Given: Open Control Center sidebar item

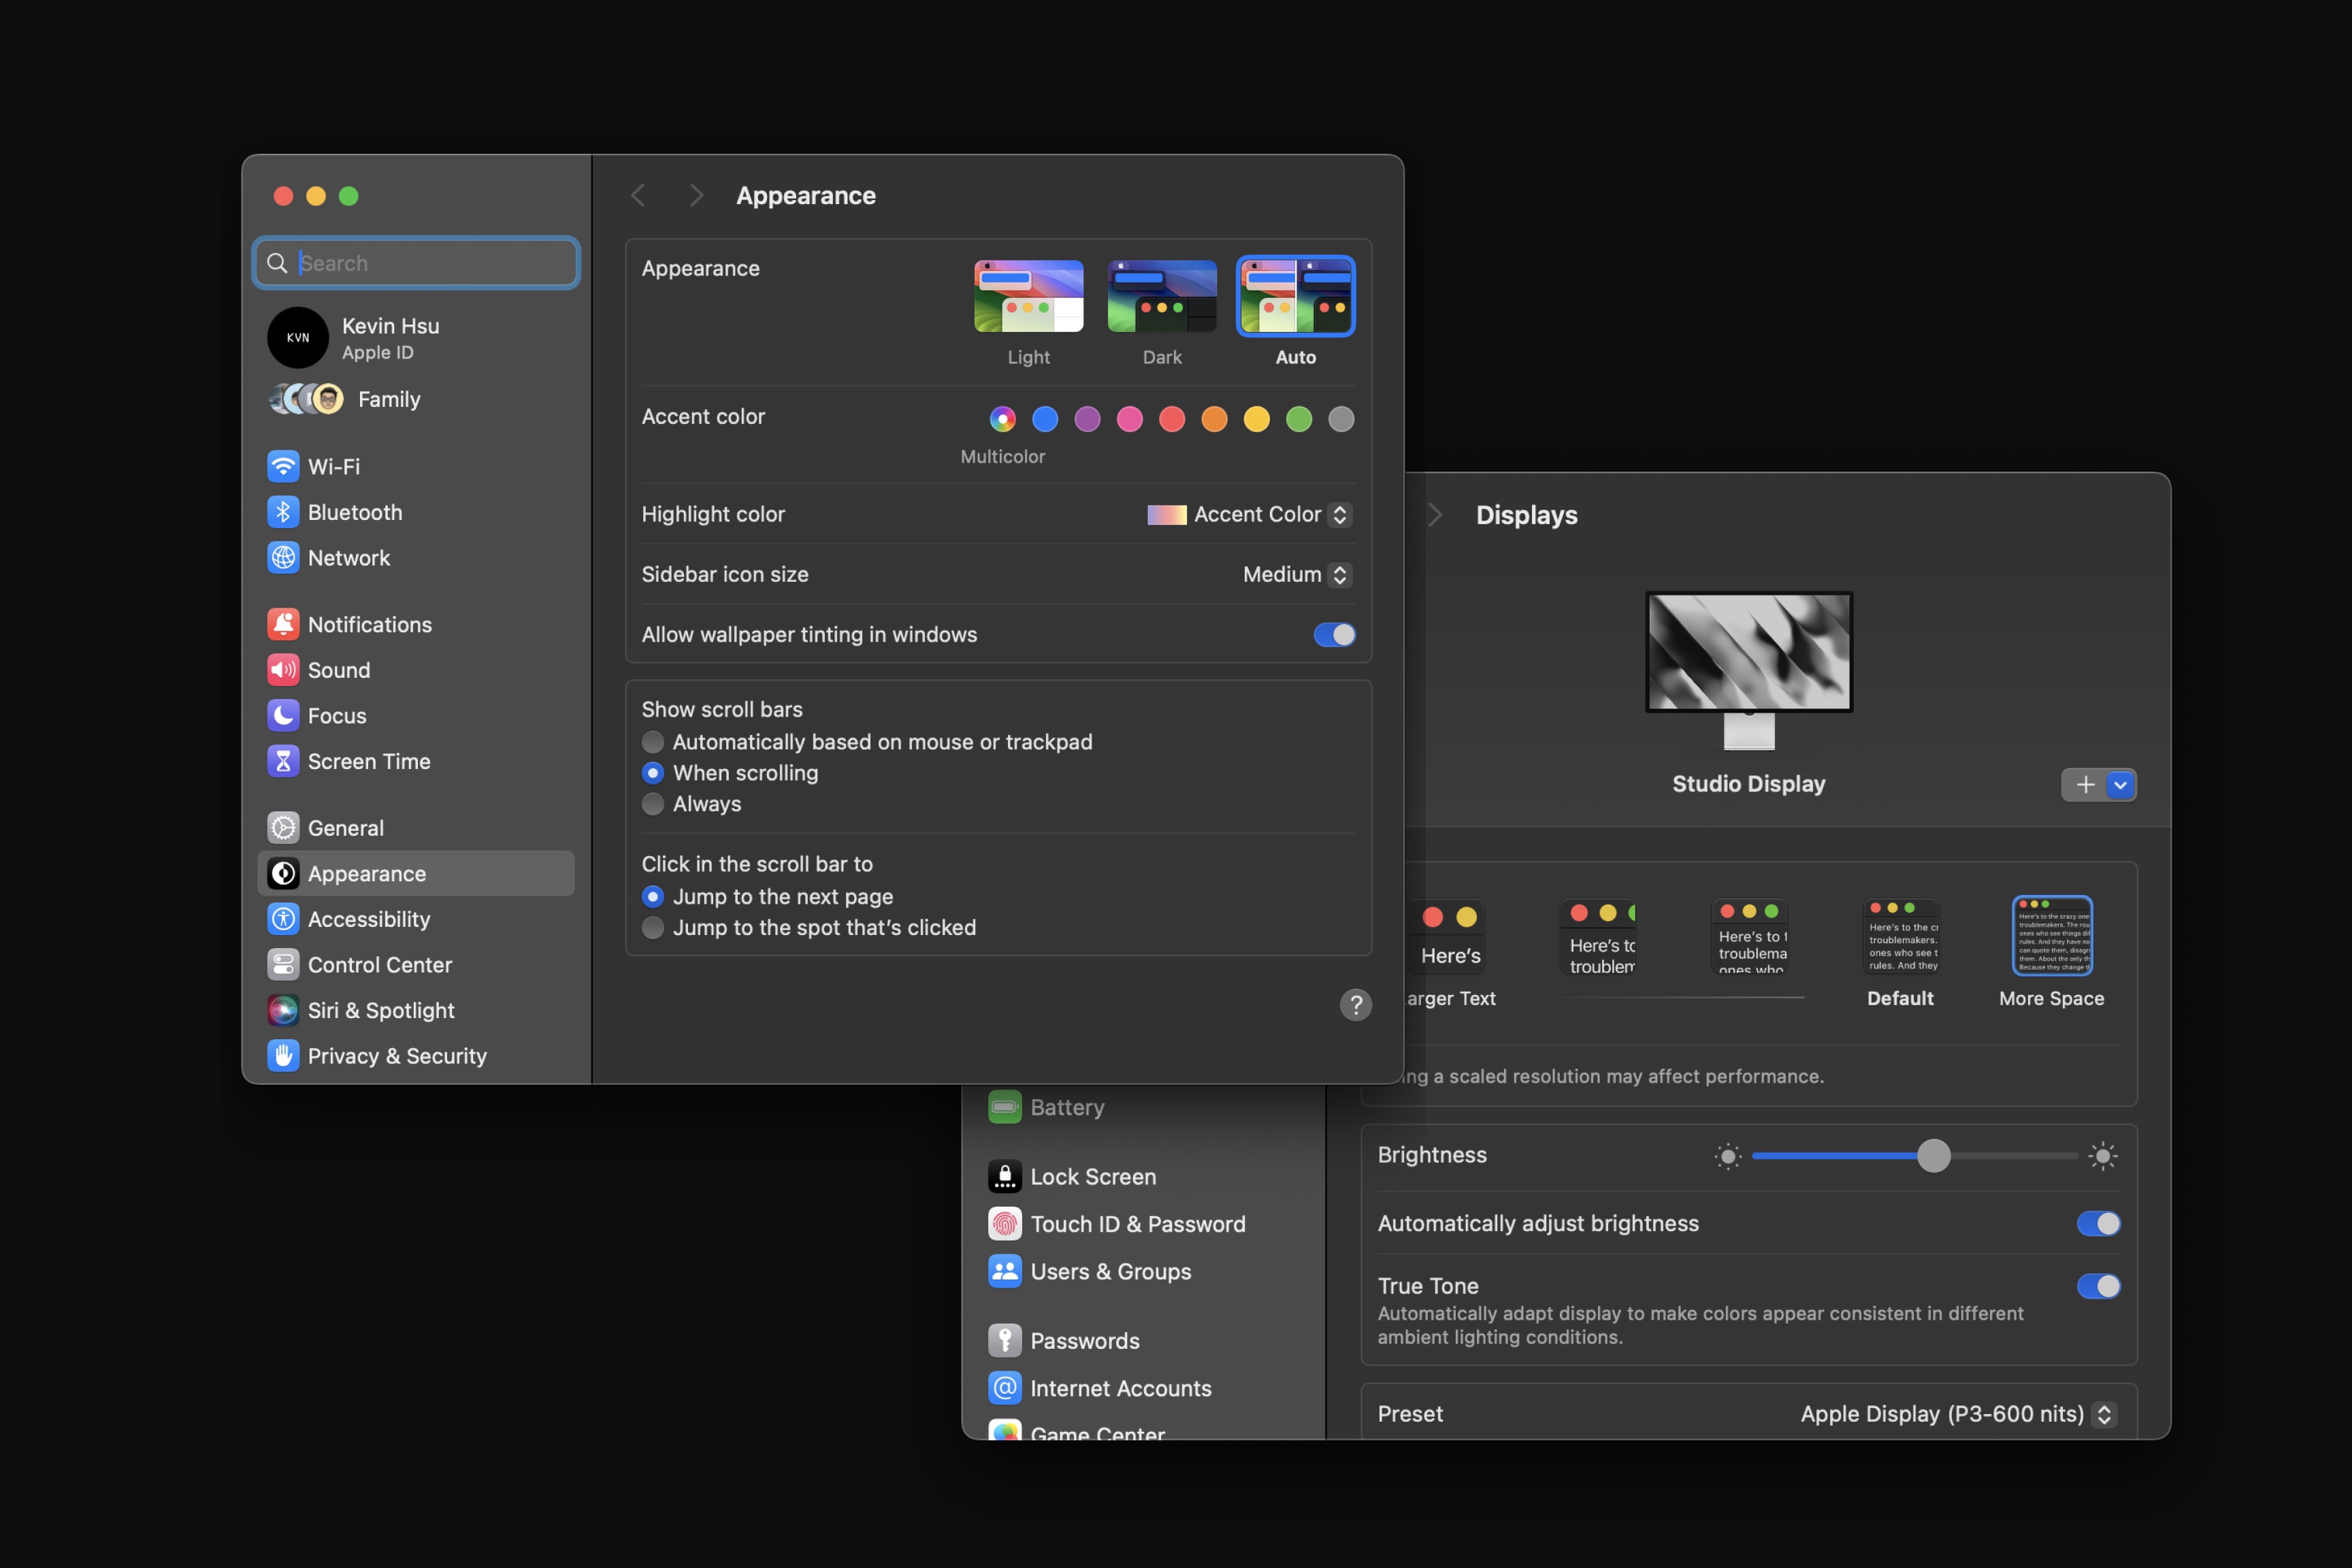Looking at the screenshot, I should pos(379,965).
